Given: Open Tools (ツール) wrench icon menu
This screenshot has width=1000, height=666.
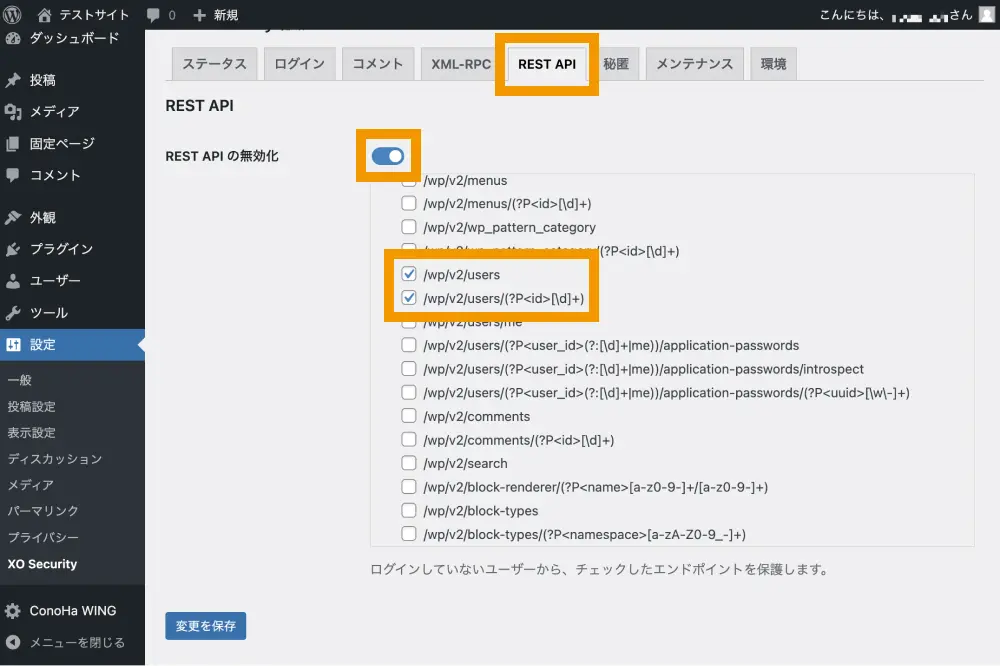Looking at the screenshot, I should coord(13,313).
